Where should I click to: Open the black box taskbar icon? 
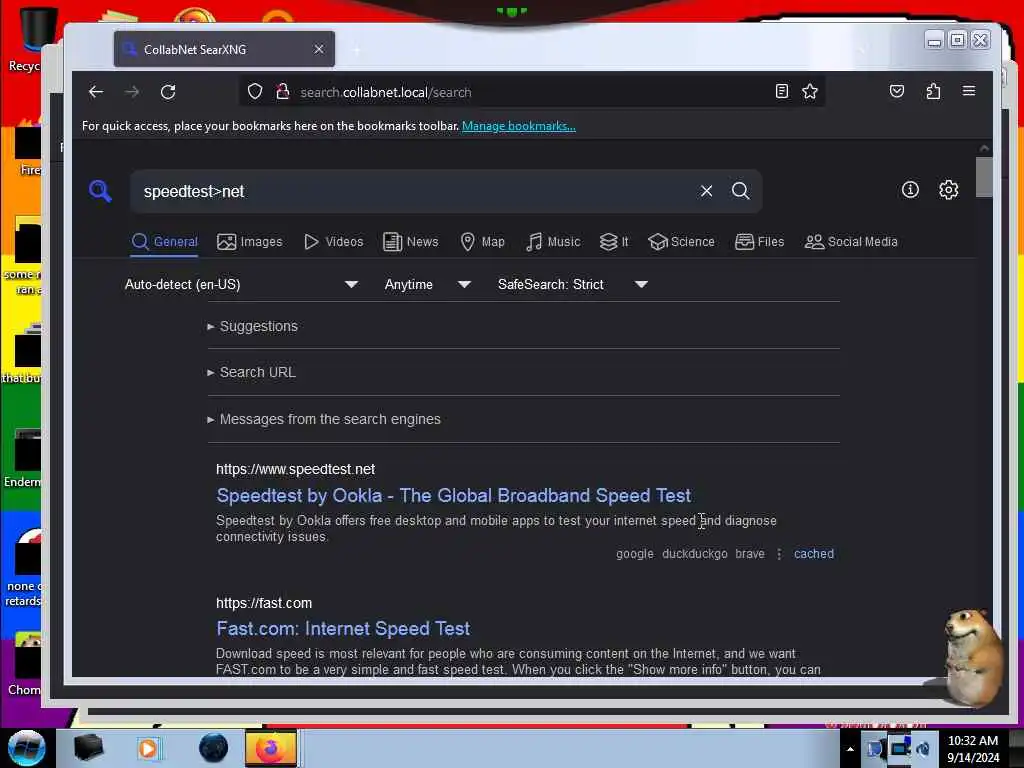[x=88, y=748]
